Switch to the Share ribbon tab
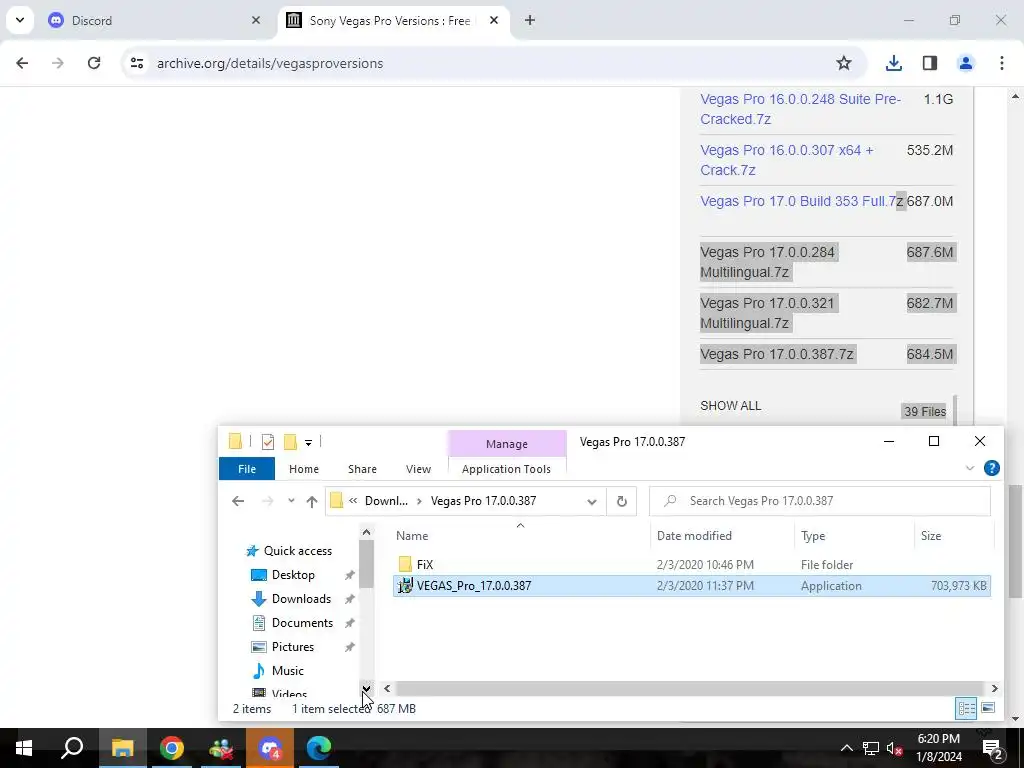This screenshot has width=1024, height=768. pyautogui.click(x=362, y=469)
